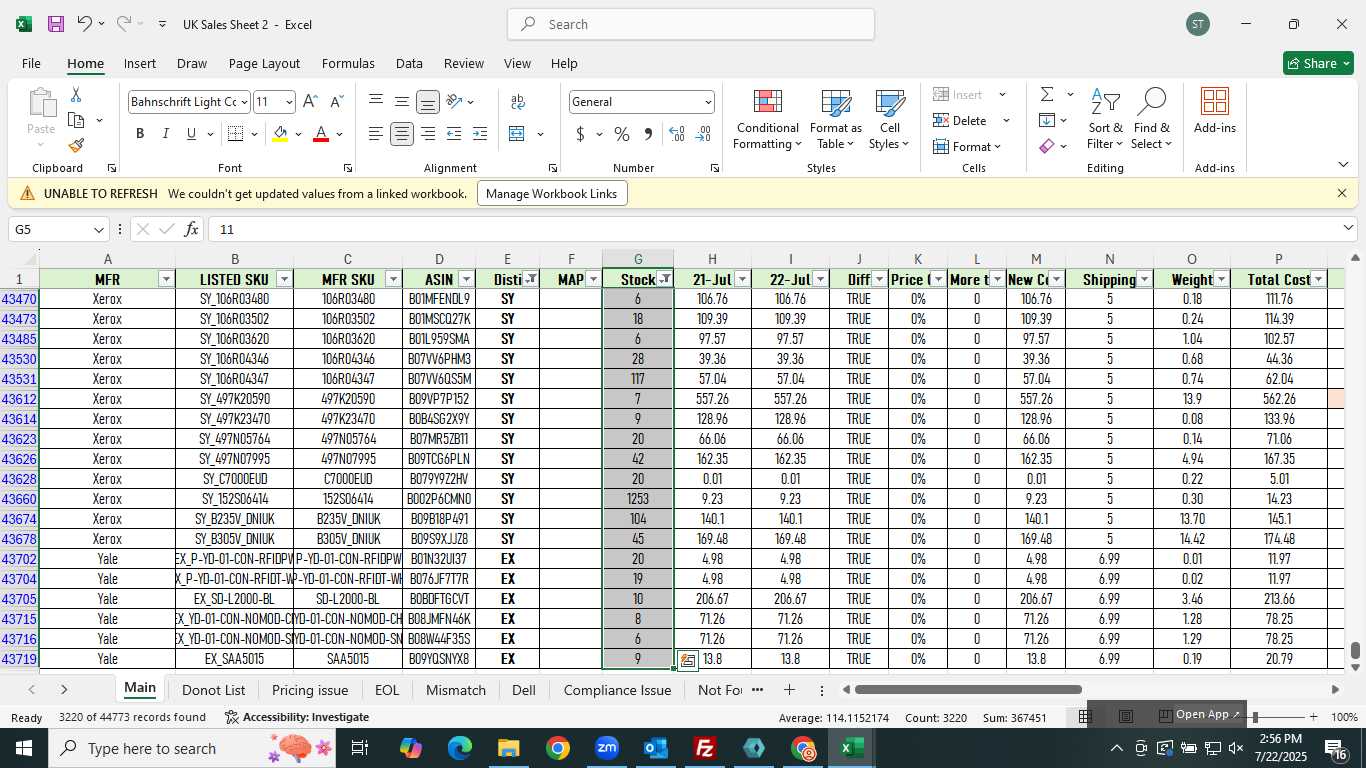The image size is (1366, 768).
Task: Click the Orientation angle text icon
Action: point(455,102)
